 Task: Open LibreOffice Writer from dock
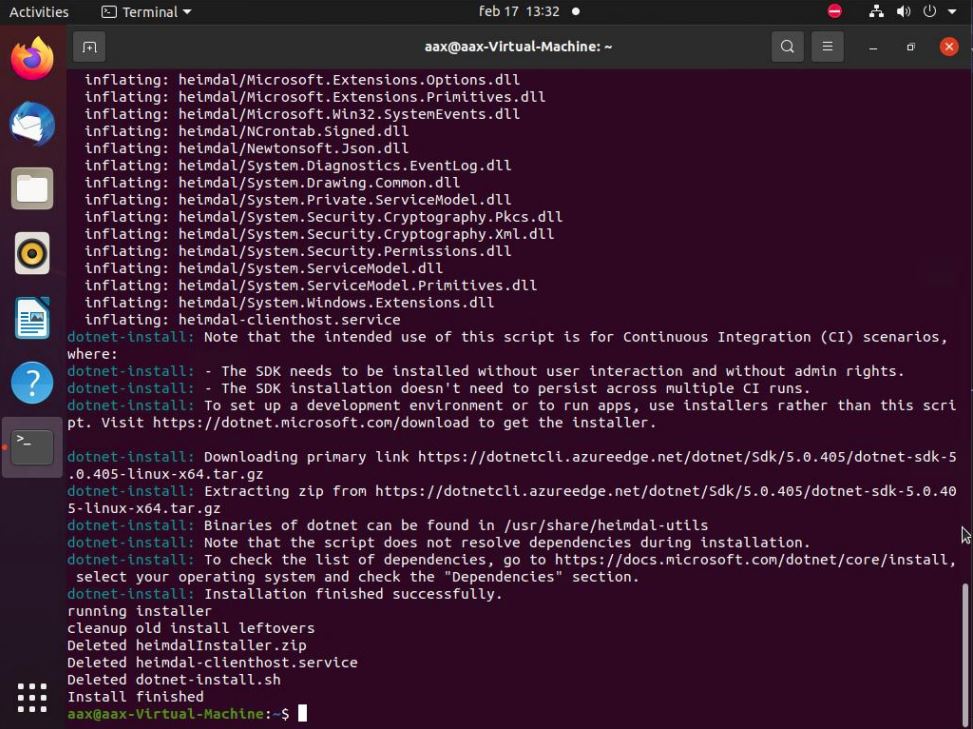[32, 318]
